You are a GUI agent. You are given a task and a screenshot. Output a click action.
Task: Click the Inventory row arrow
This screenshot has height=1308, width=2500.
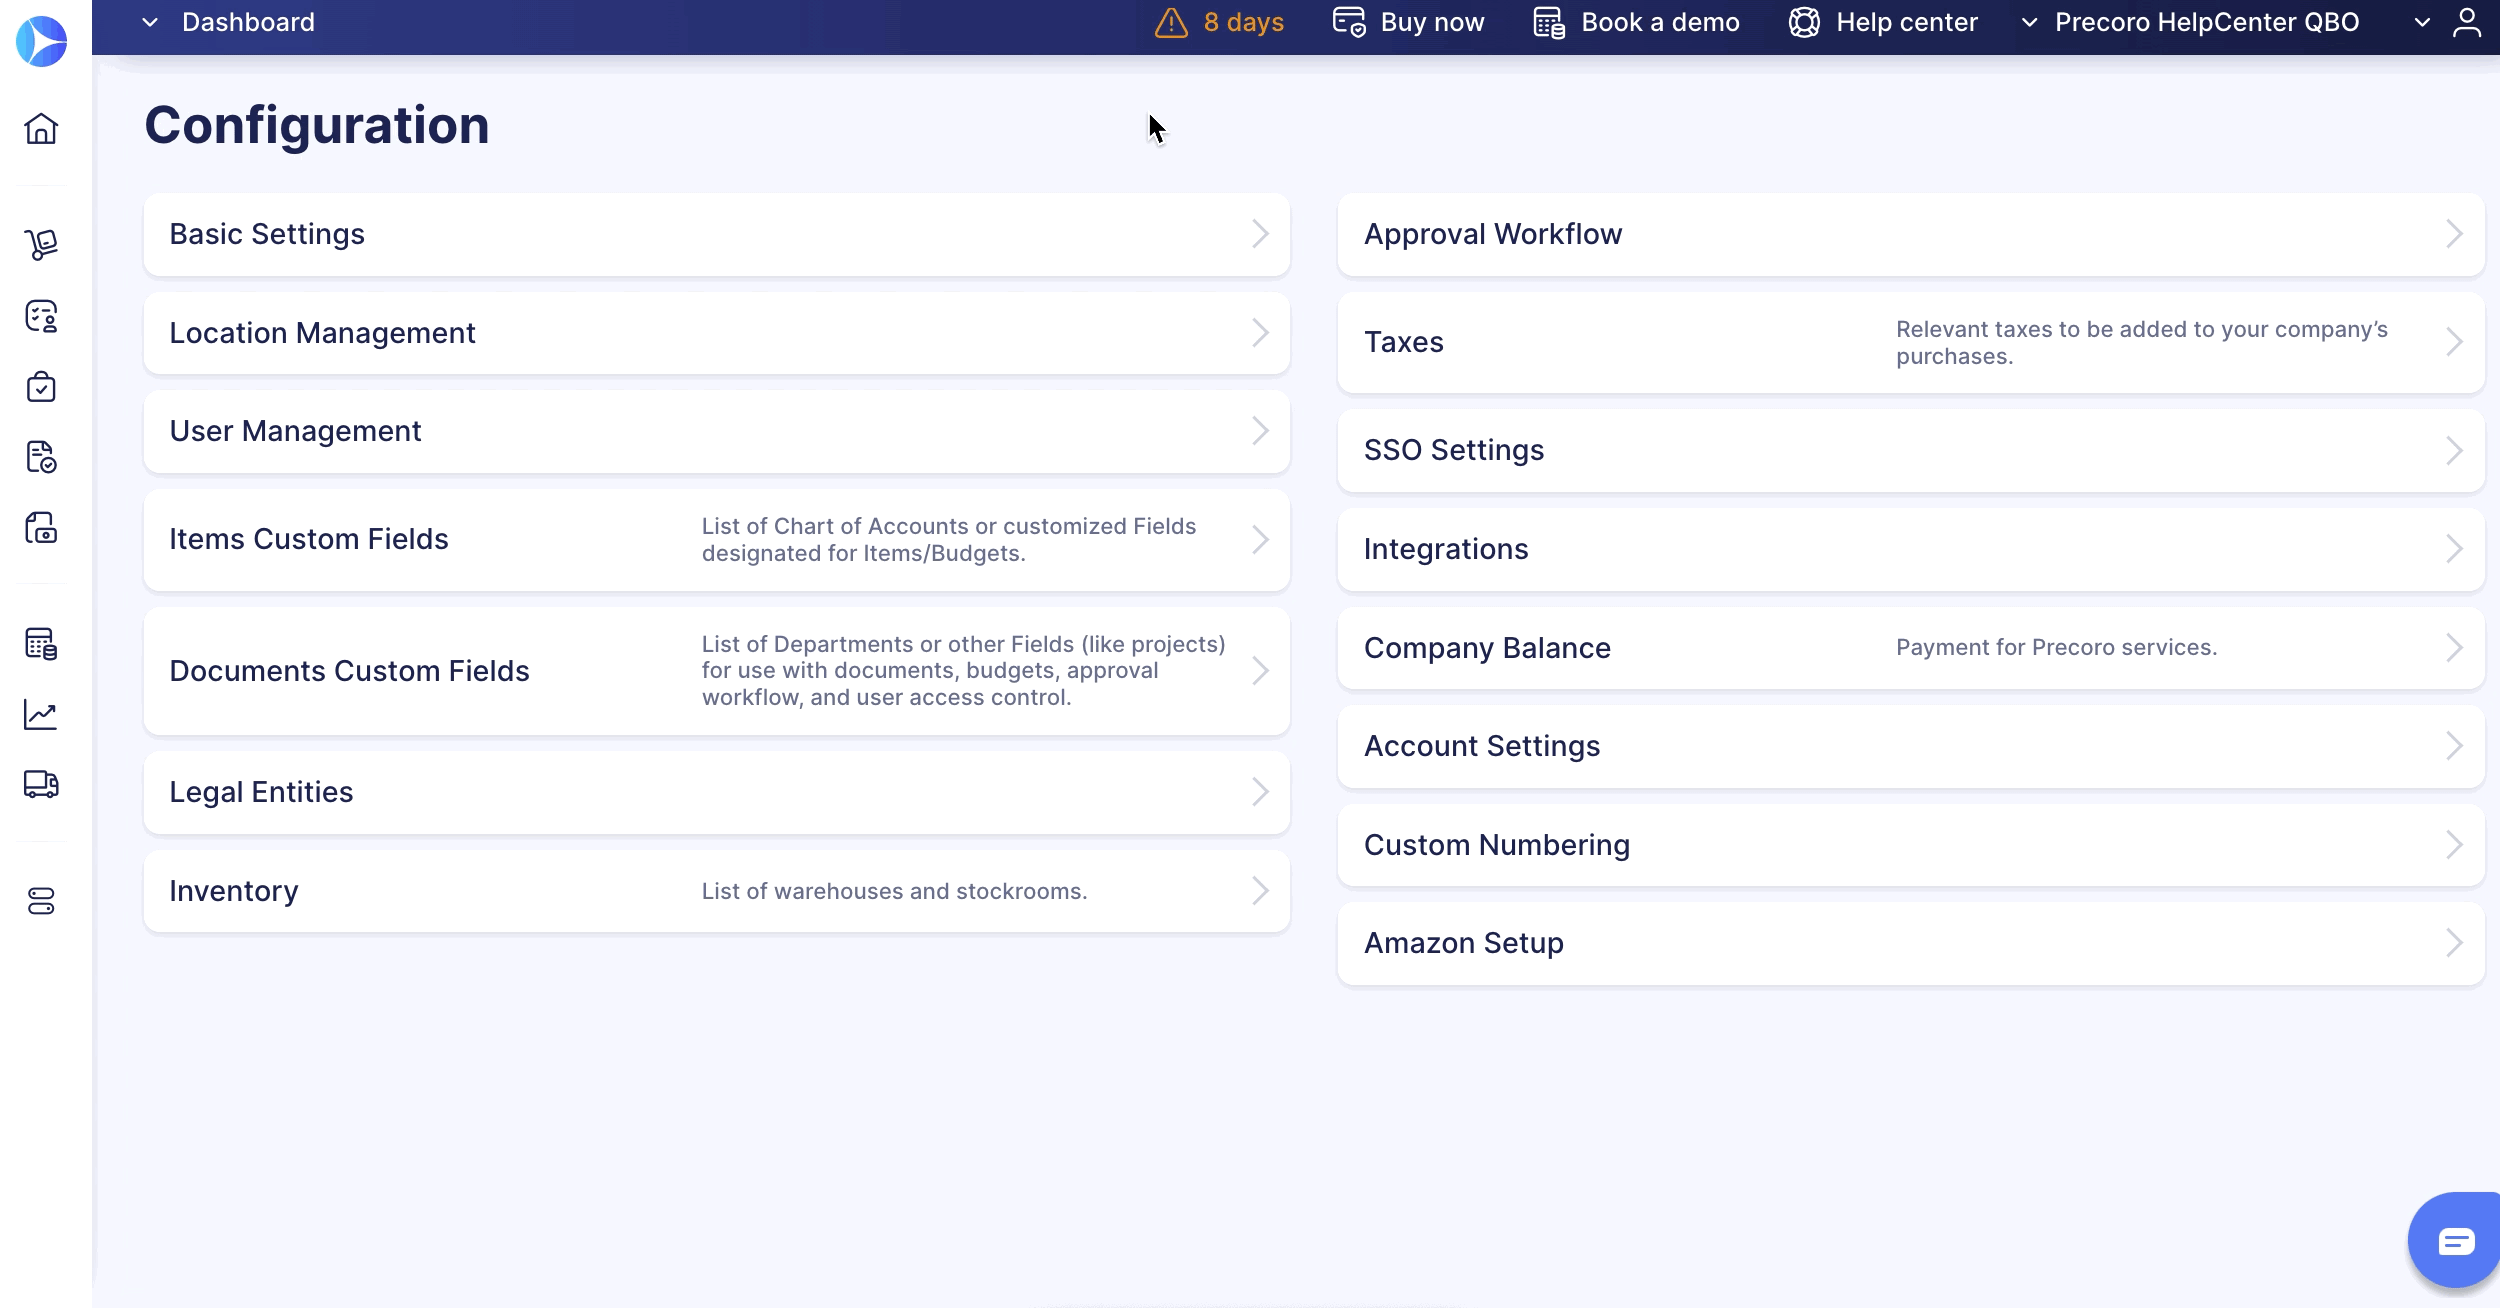[x=1260, y=891]
